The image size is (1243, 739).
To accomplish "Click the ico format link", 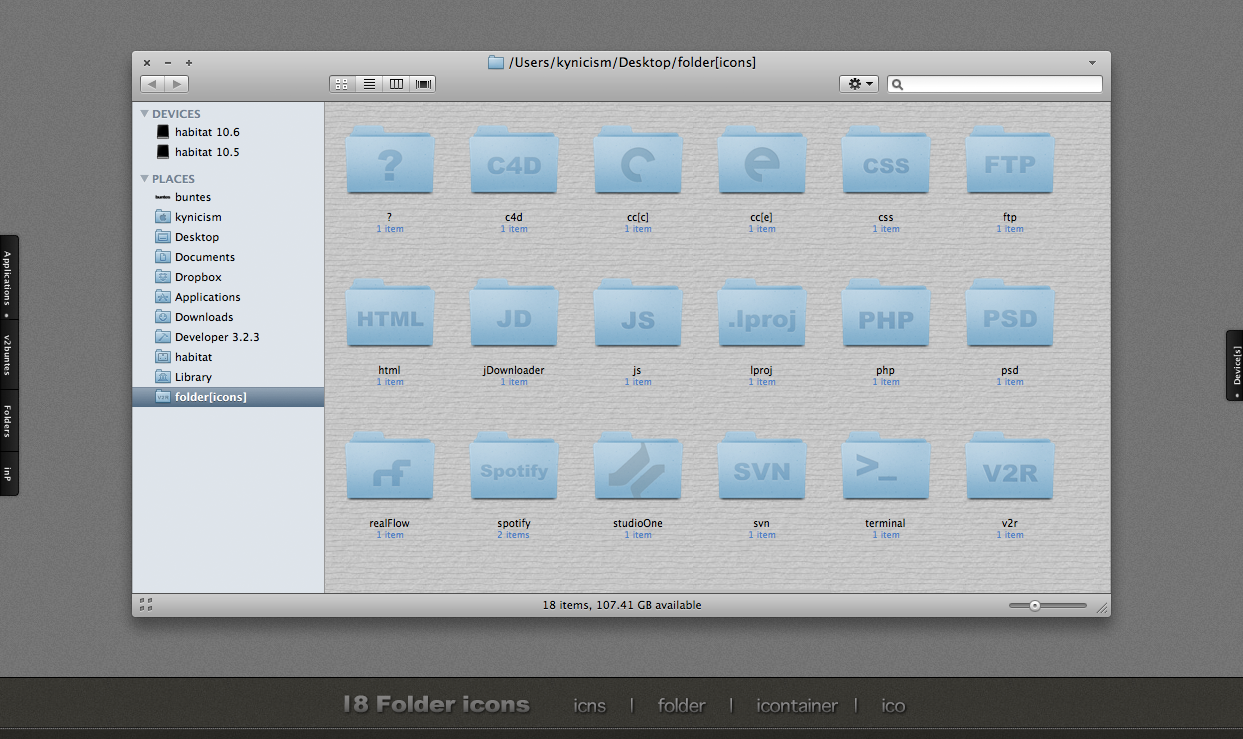I will [893, 706].
